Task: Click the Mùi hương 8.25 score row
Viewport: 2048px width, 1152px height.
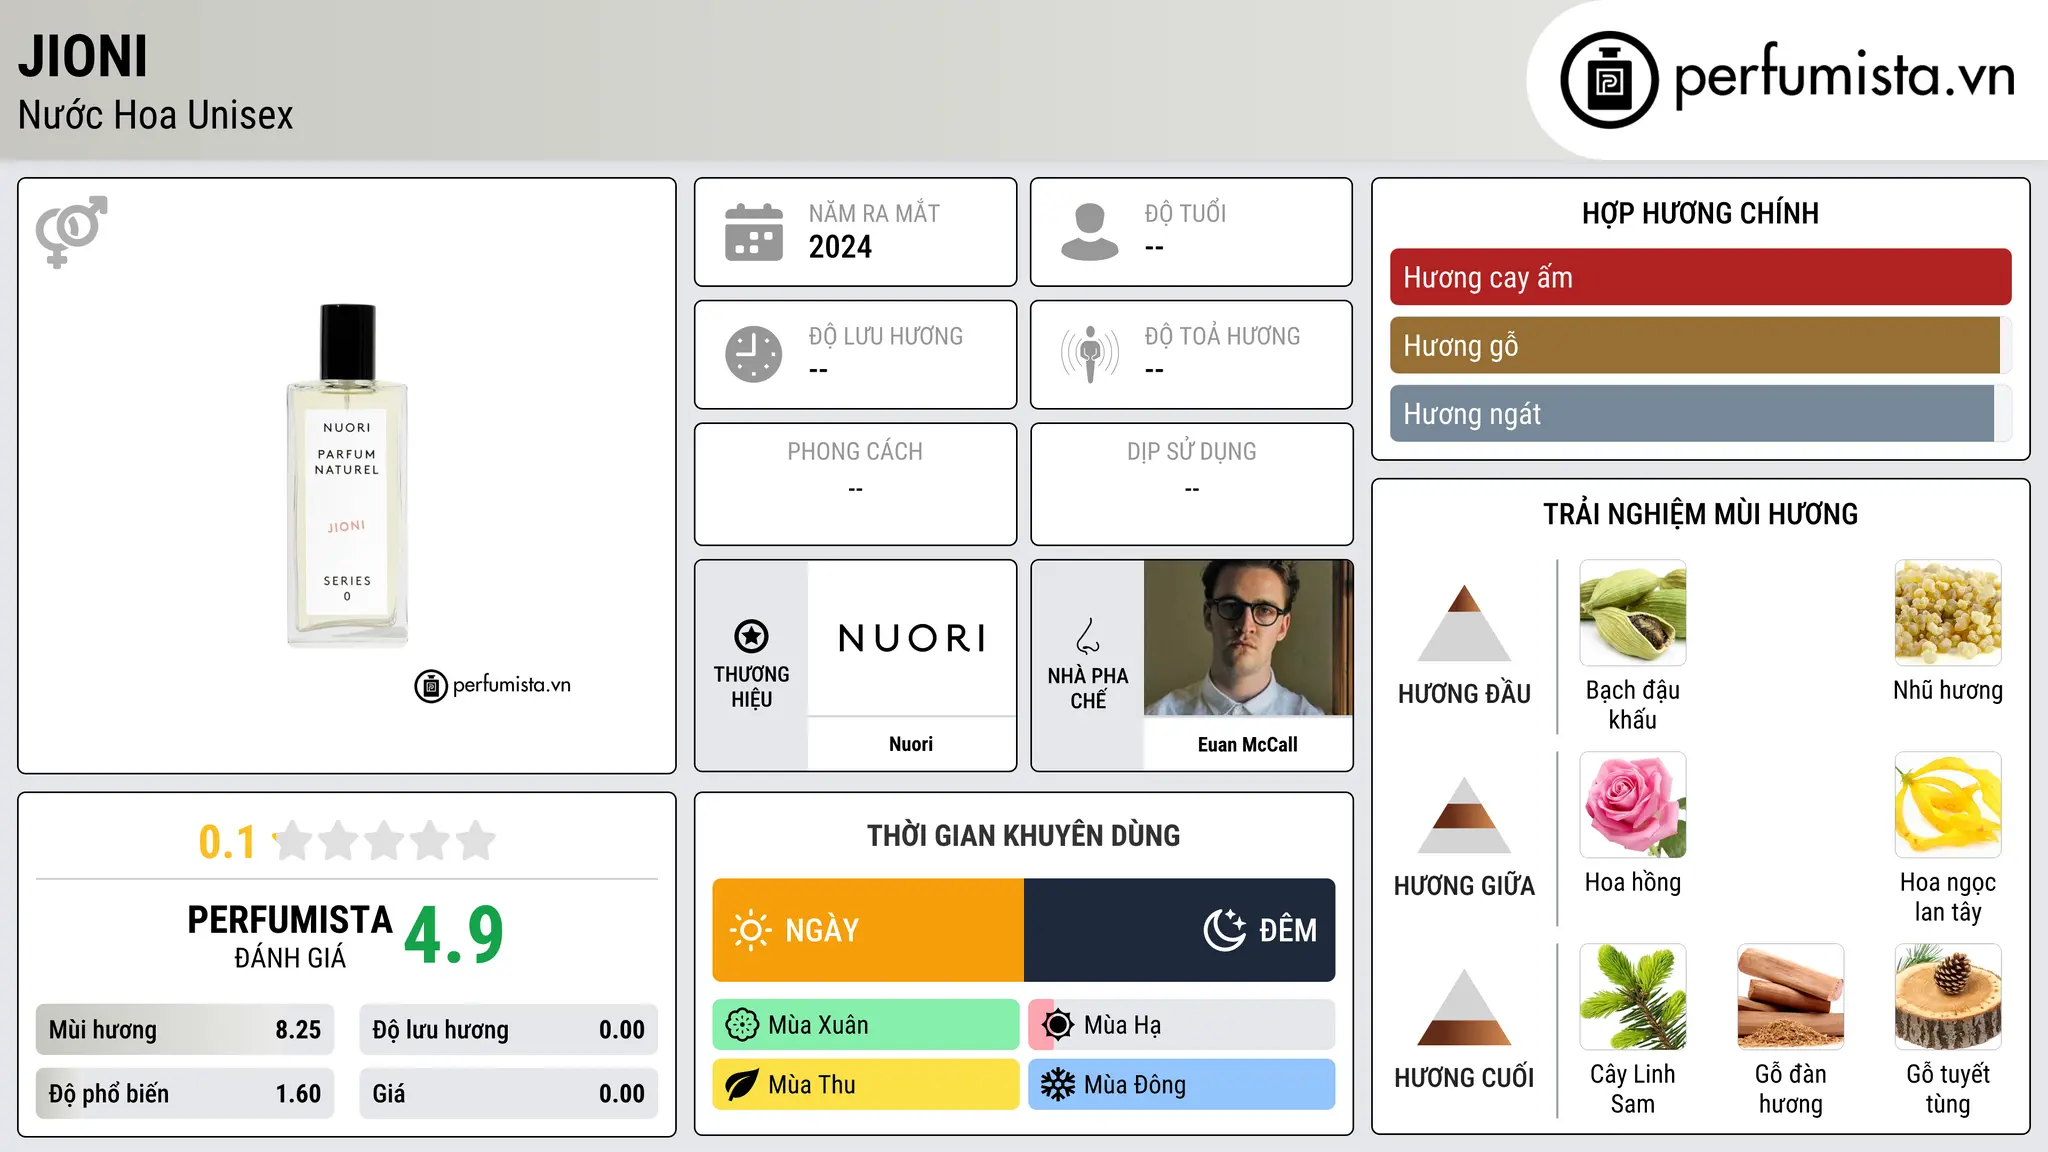Action: point(185,1030)
